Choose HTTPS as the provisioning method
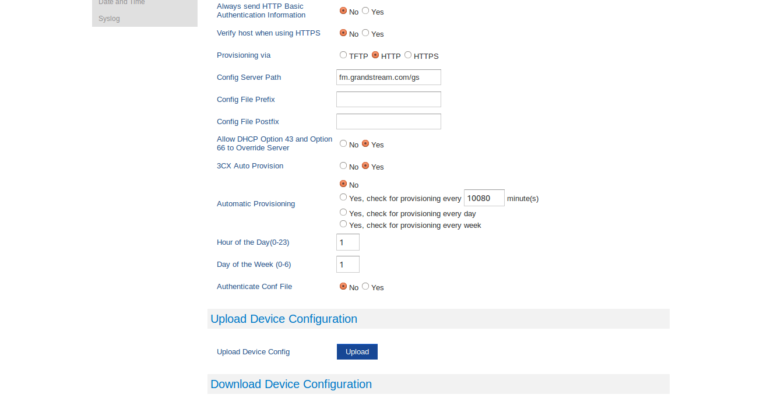The width and height of the screenshot is (760, 405). point(408,55)
